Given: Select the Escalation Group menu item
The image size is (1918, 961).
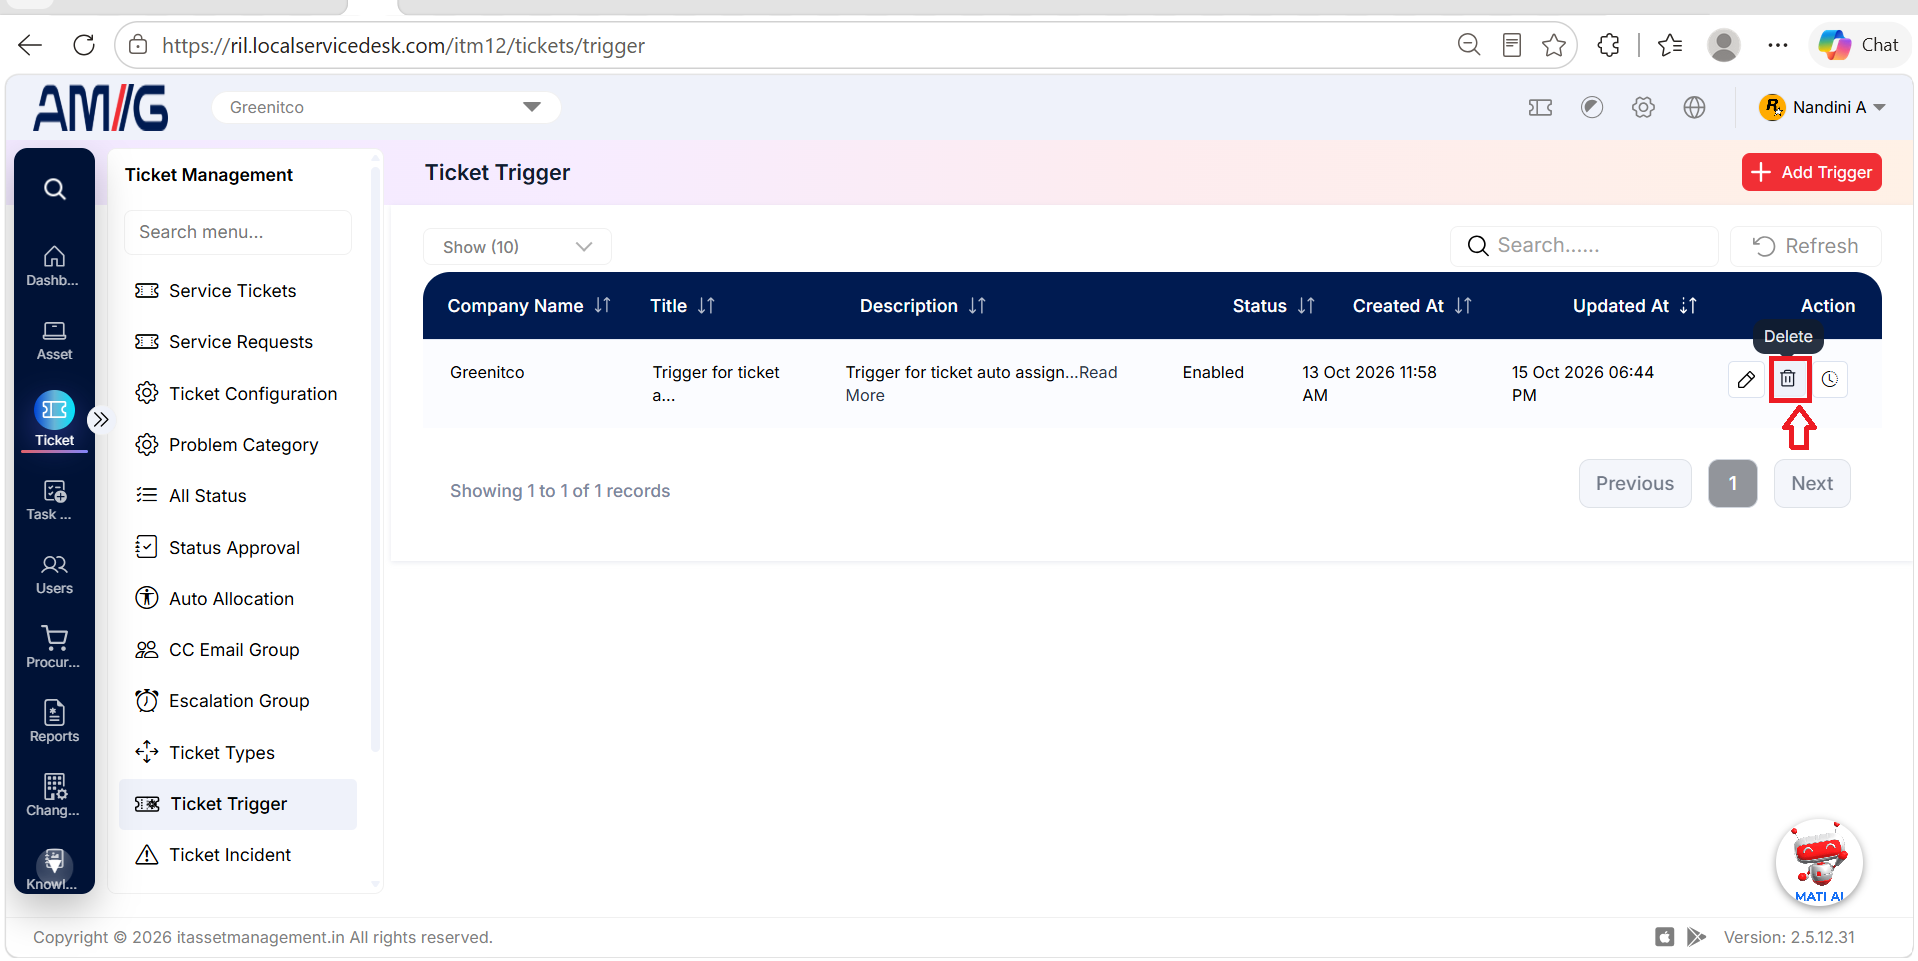Looking at the screenshot, I should [237, 701].
